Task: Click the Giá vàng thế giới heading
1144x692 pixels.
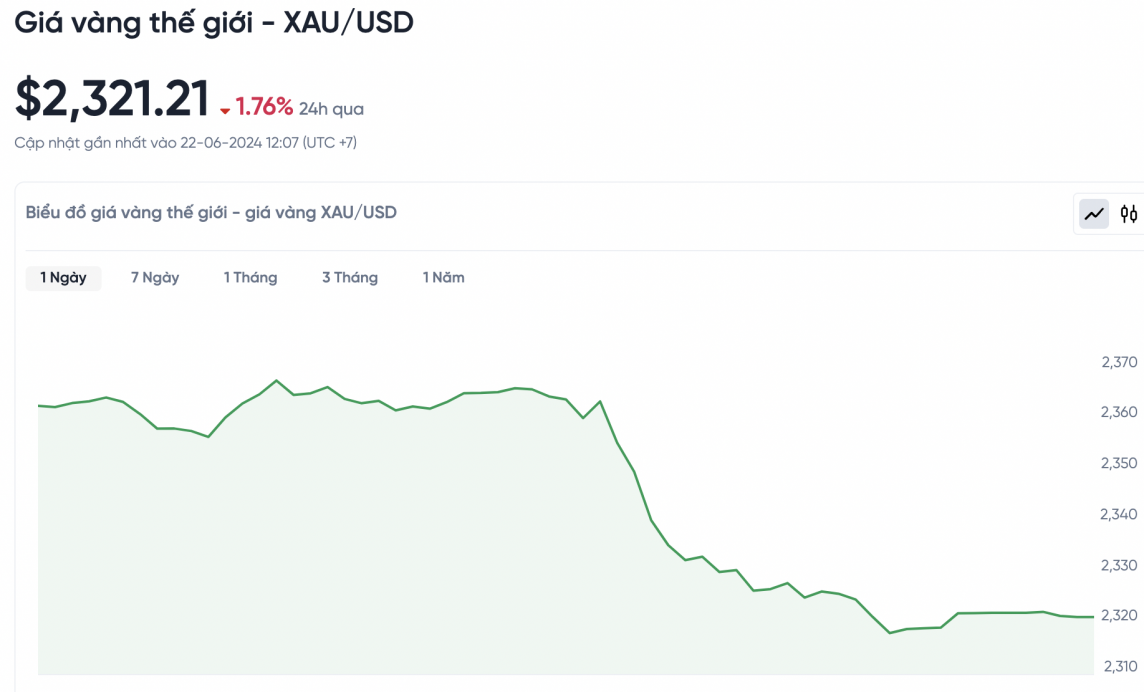Action: 214,23
